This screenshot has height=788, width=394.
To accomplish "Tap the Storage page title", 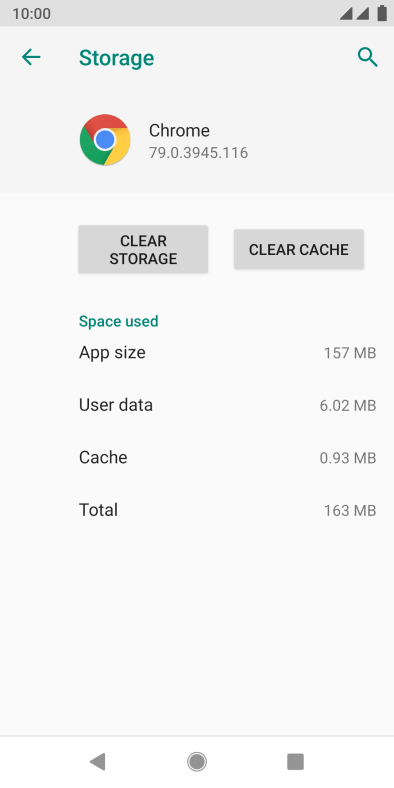I will [x=117, y=58].
